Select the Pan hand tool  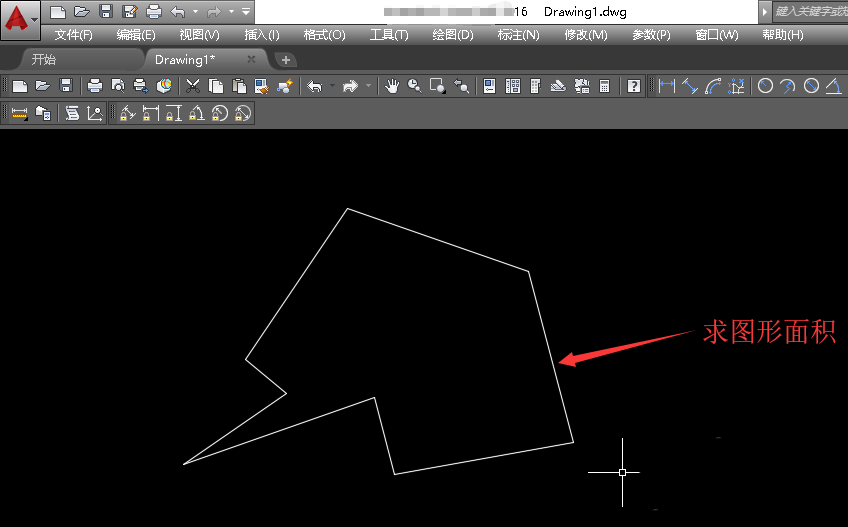(x=392, y=85)
